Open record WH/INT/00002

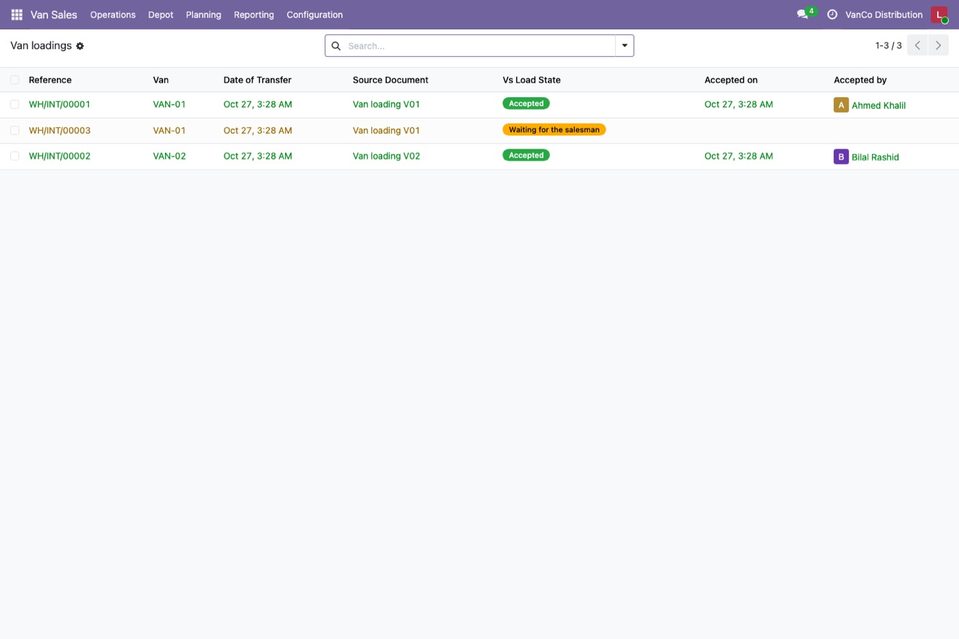click(x=59, y=156)
